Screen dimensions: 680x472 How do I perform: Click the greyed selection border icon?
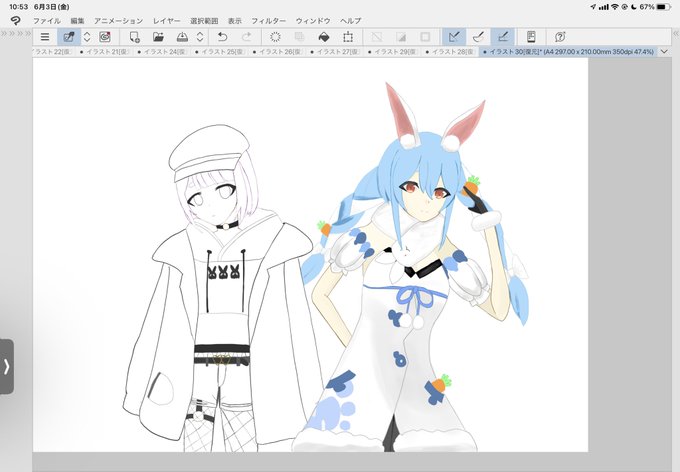tap(425, 37)
